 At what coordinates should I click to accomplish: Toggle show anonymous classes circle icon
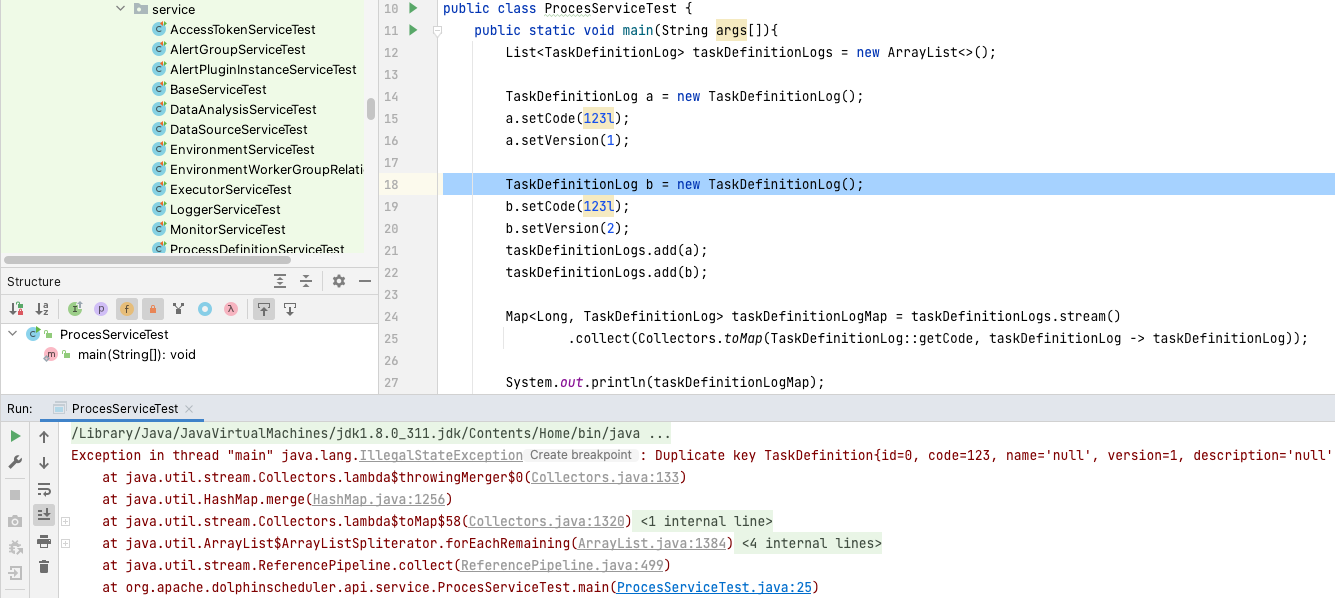point(205,309)
